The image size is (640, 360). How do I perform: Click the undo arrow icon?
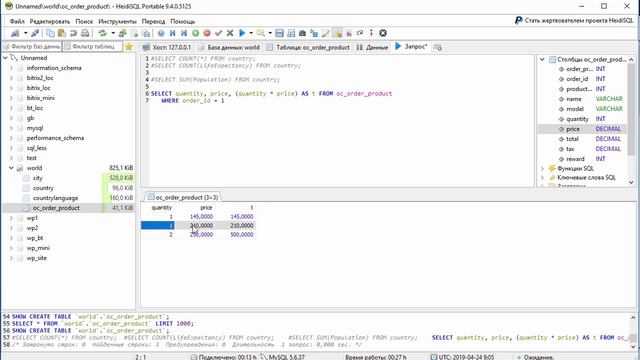click(x=73, y=33)
